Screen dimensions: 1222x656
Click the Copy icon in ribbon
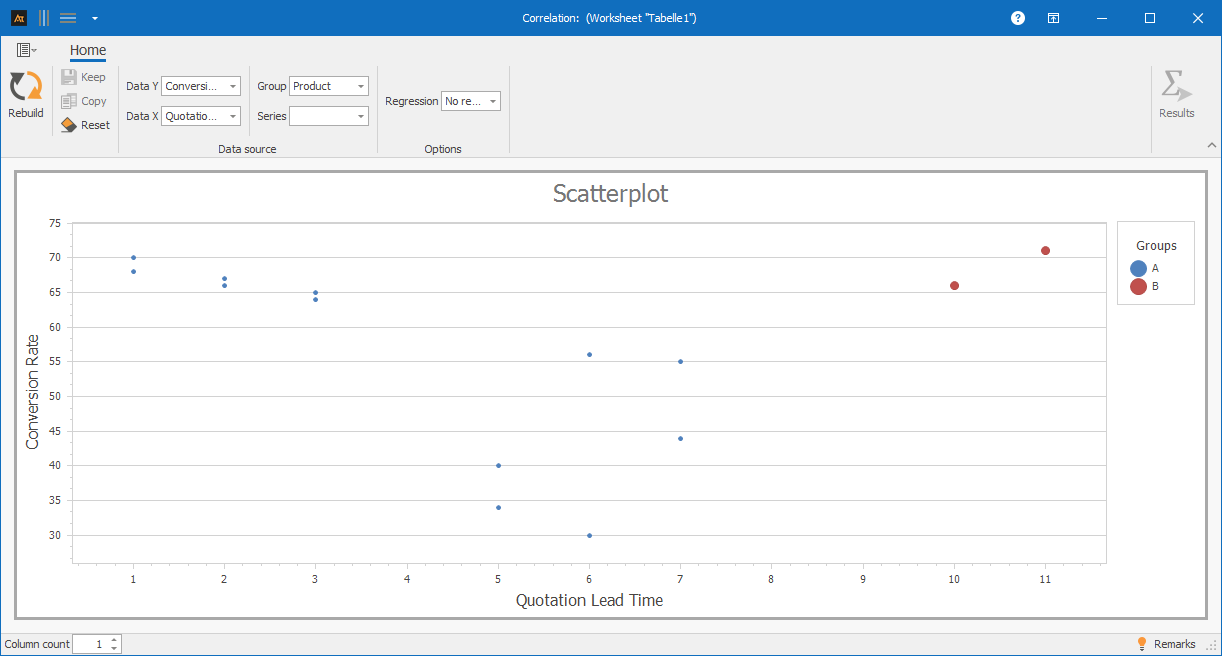69,101
